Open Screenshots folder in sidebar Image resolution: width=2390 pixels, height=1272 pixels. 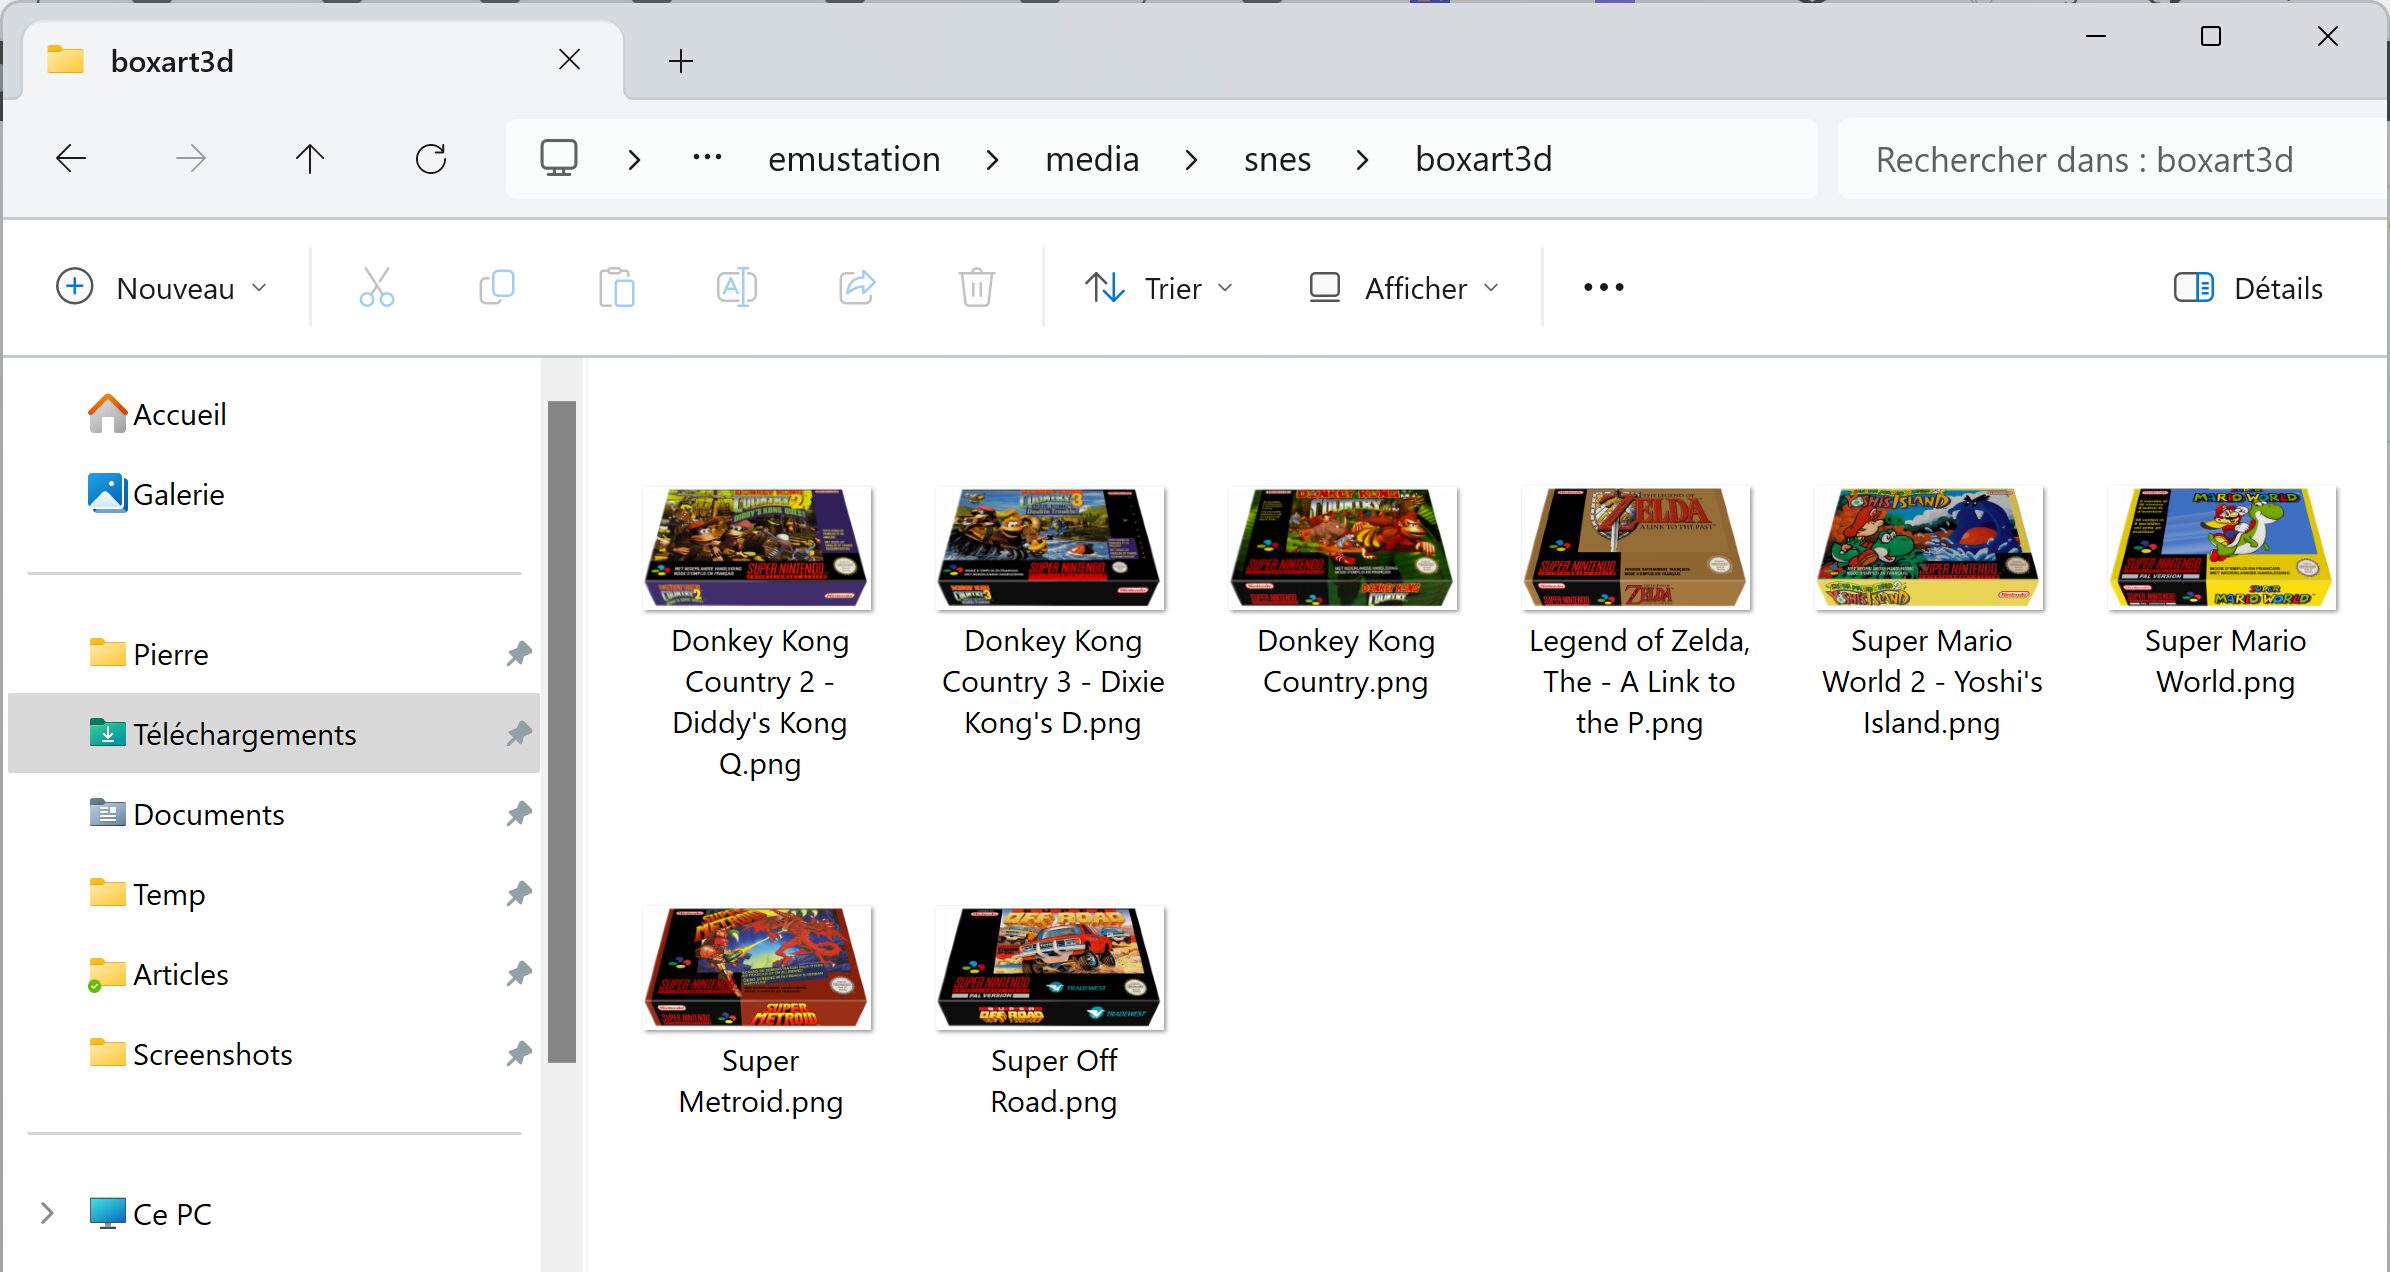click(x=190, y=1054)
